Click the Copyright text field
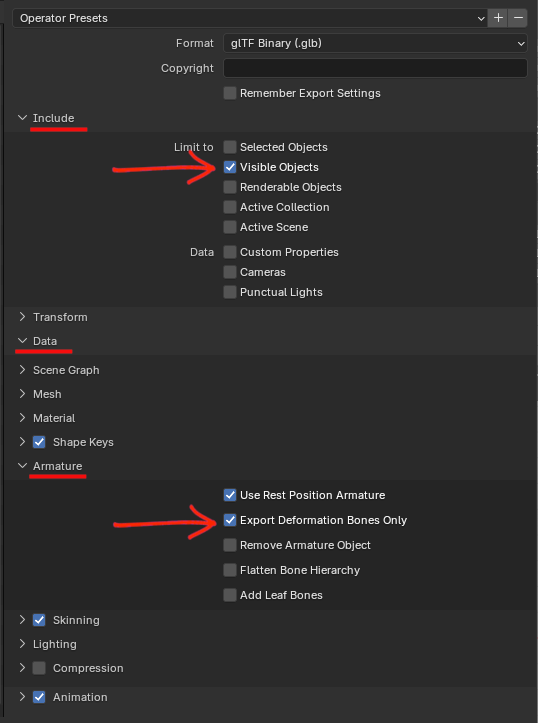The height and width of the screenshot is (723, 538). [x=375, y=68]
